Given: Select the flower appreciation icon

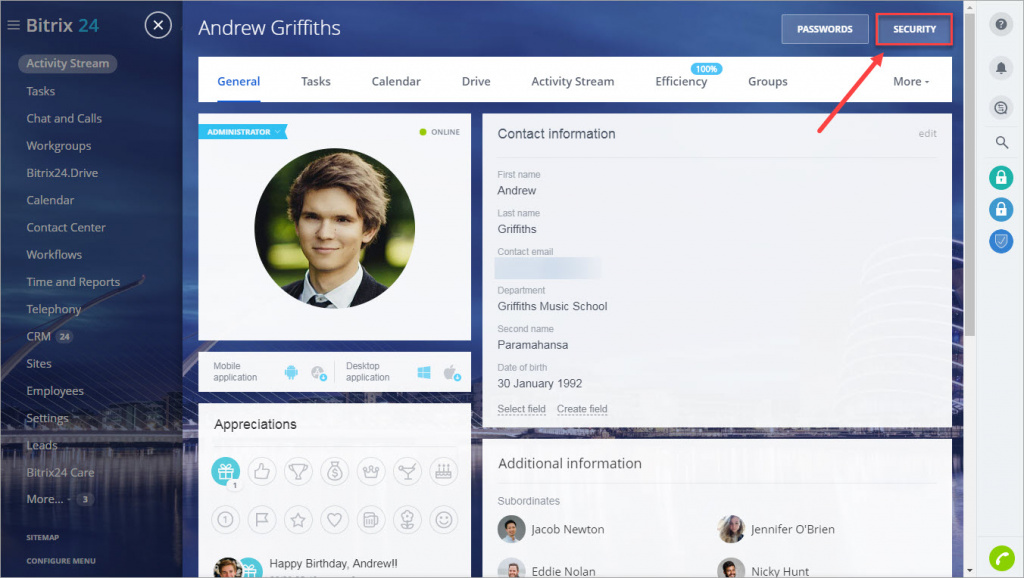Looking at the screenshot, I should (408, 520).
